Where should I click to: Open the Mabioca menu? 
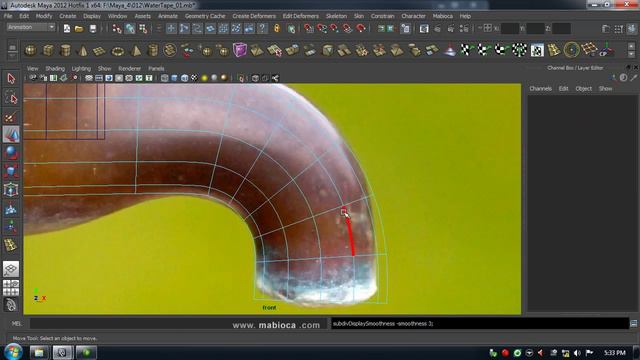point(442,16)
